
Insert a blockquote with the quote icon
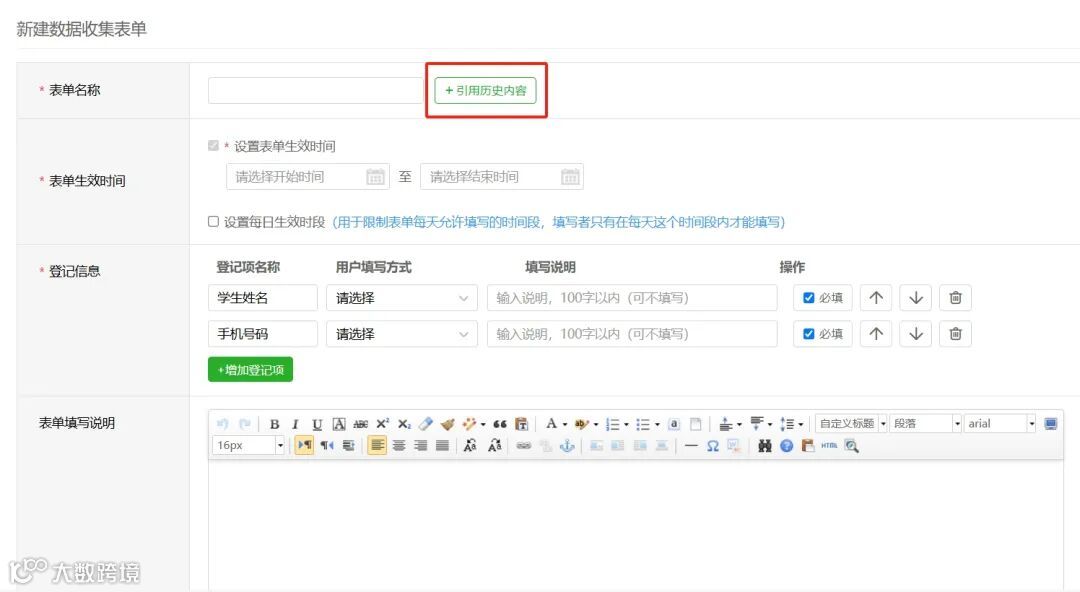(x=500, y=424)
